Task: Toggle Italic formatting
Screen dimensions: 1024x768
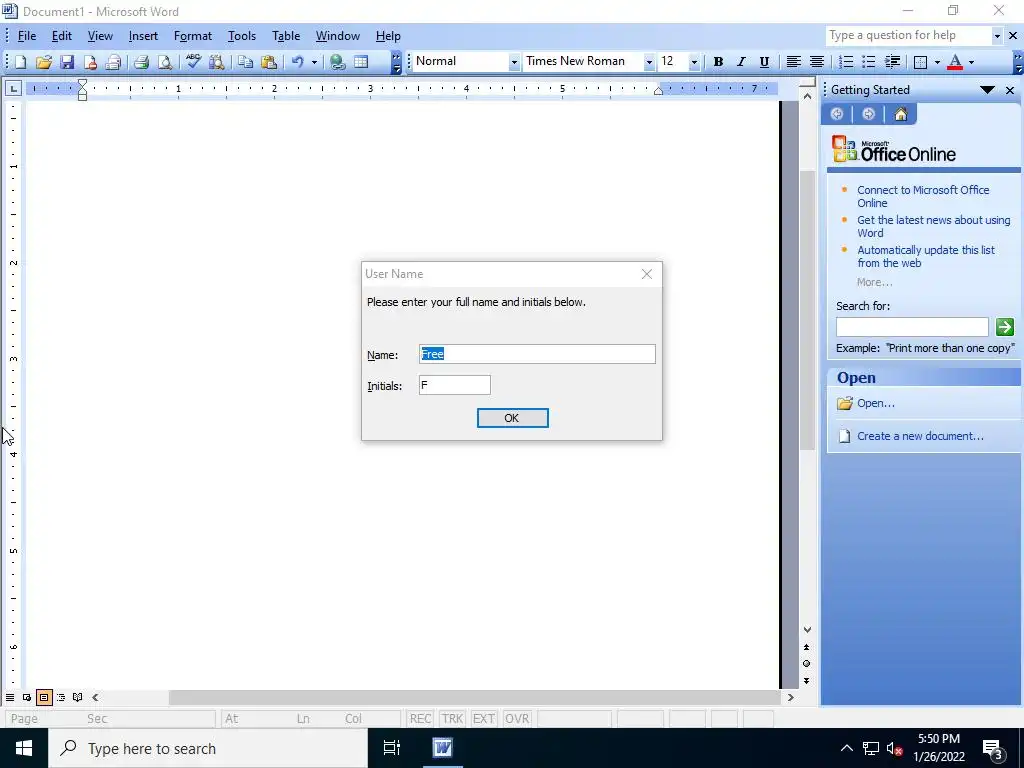Action: (x=741, y=61)
